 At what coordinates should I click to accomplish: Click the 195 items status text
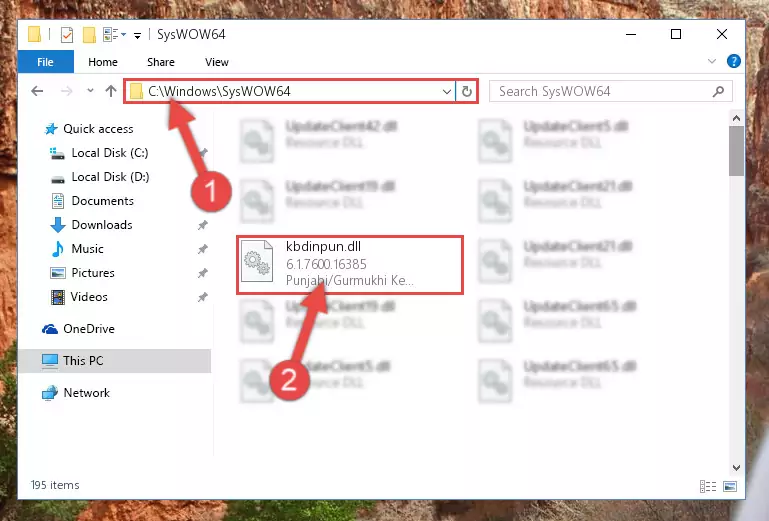[x=55, y=485]
